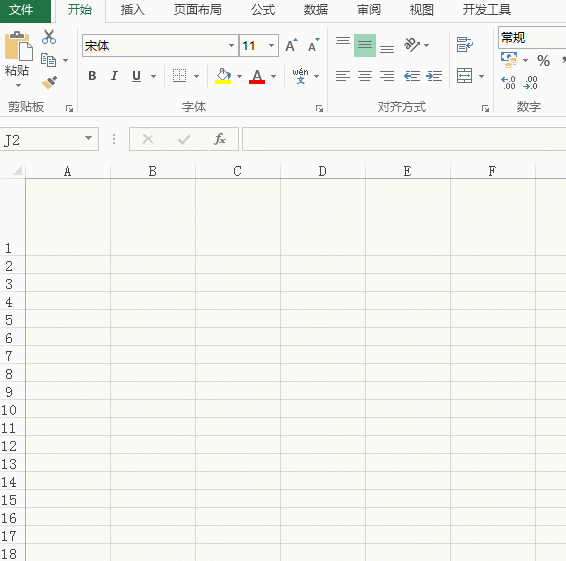Select the Format Painter brush
Image resolution: width=566 pixels, height=561 pixels.
(49, 82)
